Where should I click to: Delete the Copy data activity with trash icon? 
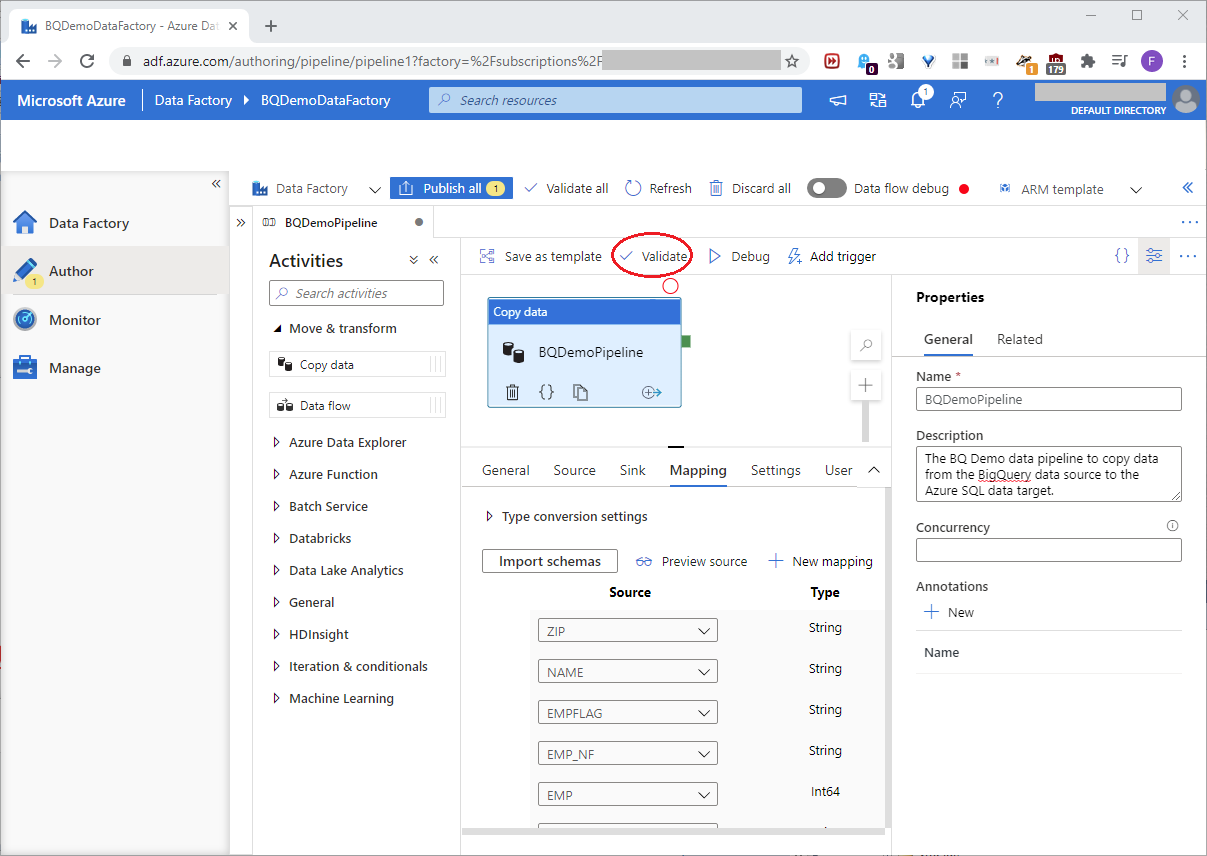[x=512, y=392]
